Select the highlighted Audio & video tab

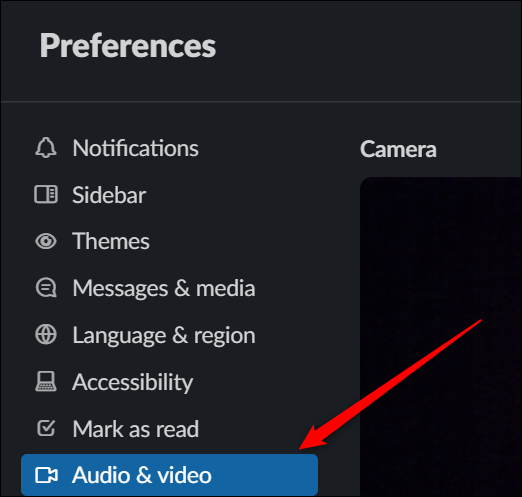(x=169, y=475)
